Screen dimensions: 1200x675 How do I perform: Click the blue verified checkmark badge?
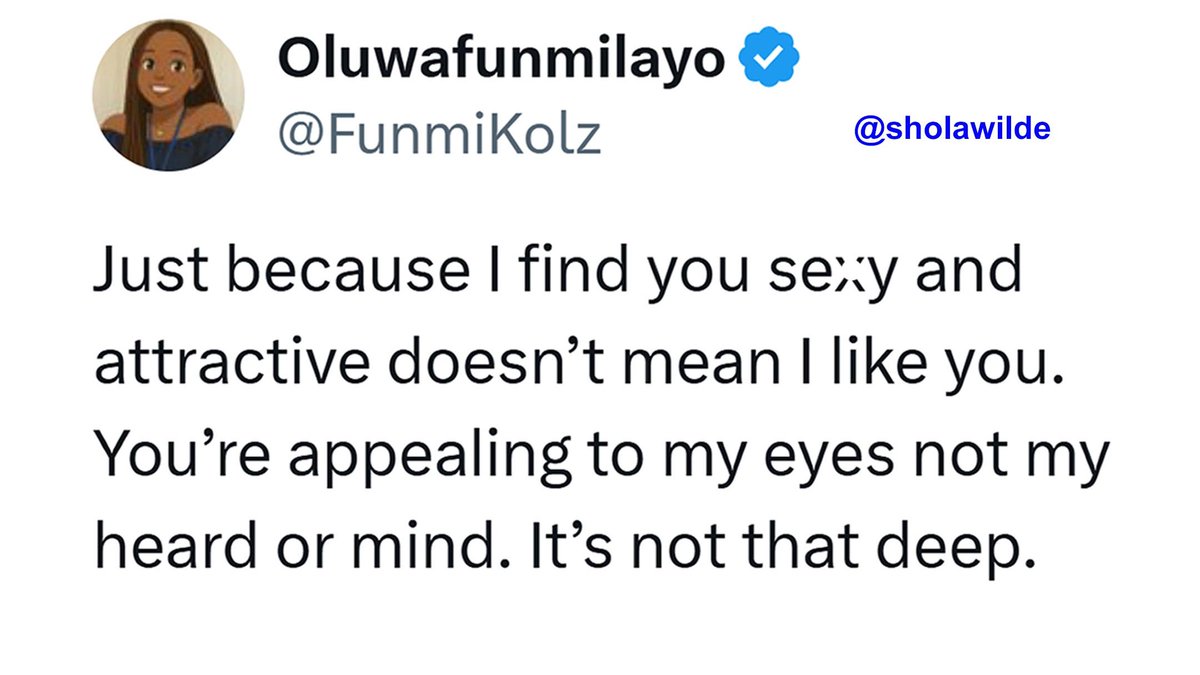[x=768, y=61]
